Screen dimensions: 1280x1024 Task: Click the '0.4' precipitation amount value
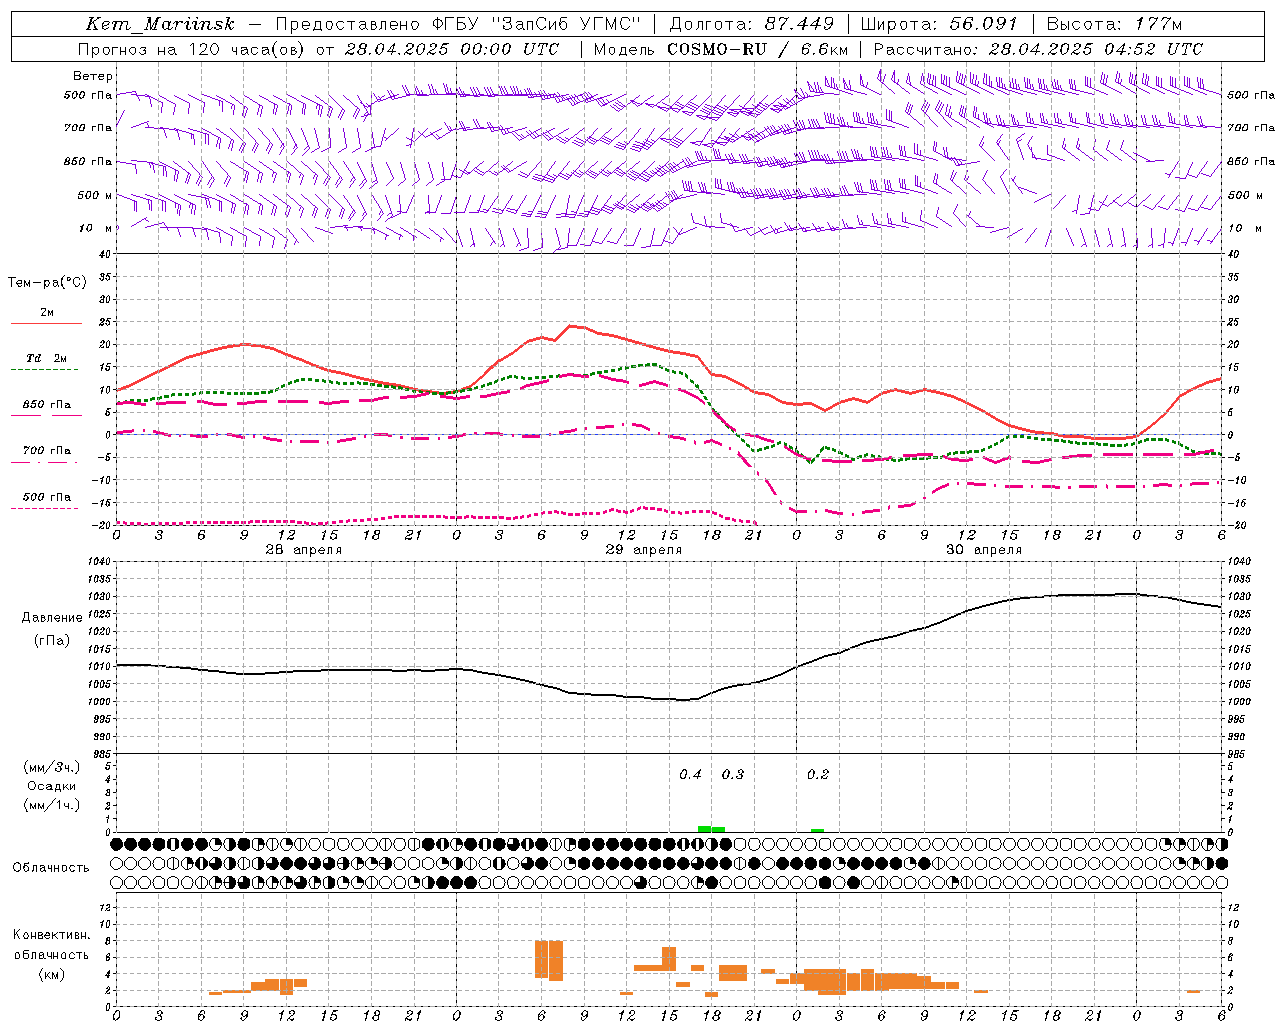click(x=690, y=774)
